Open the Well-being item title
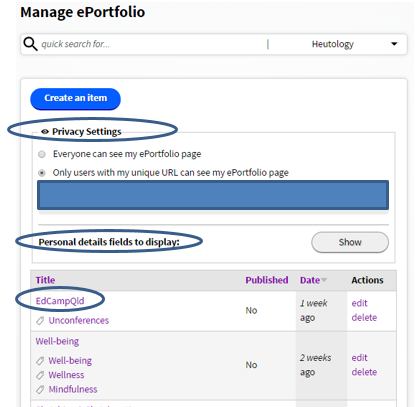The width and height of the screenshot is (420, 407). [x=57, y=341]
